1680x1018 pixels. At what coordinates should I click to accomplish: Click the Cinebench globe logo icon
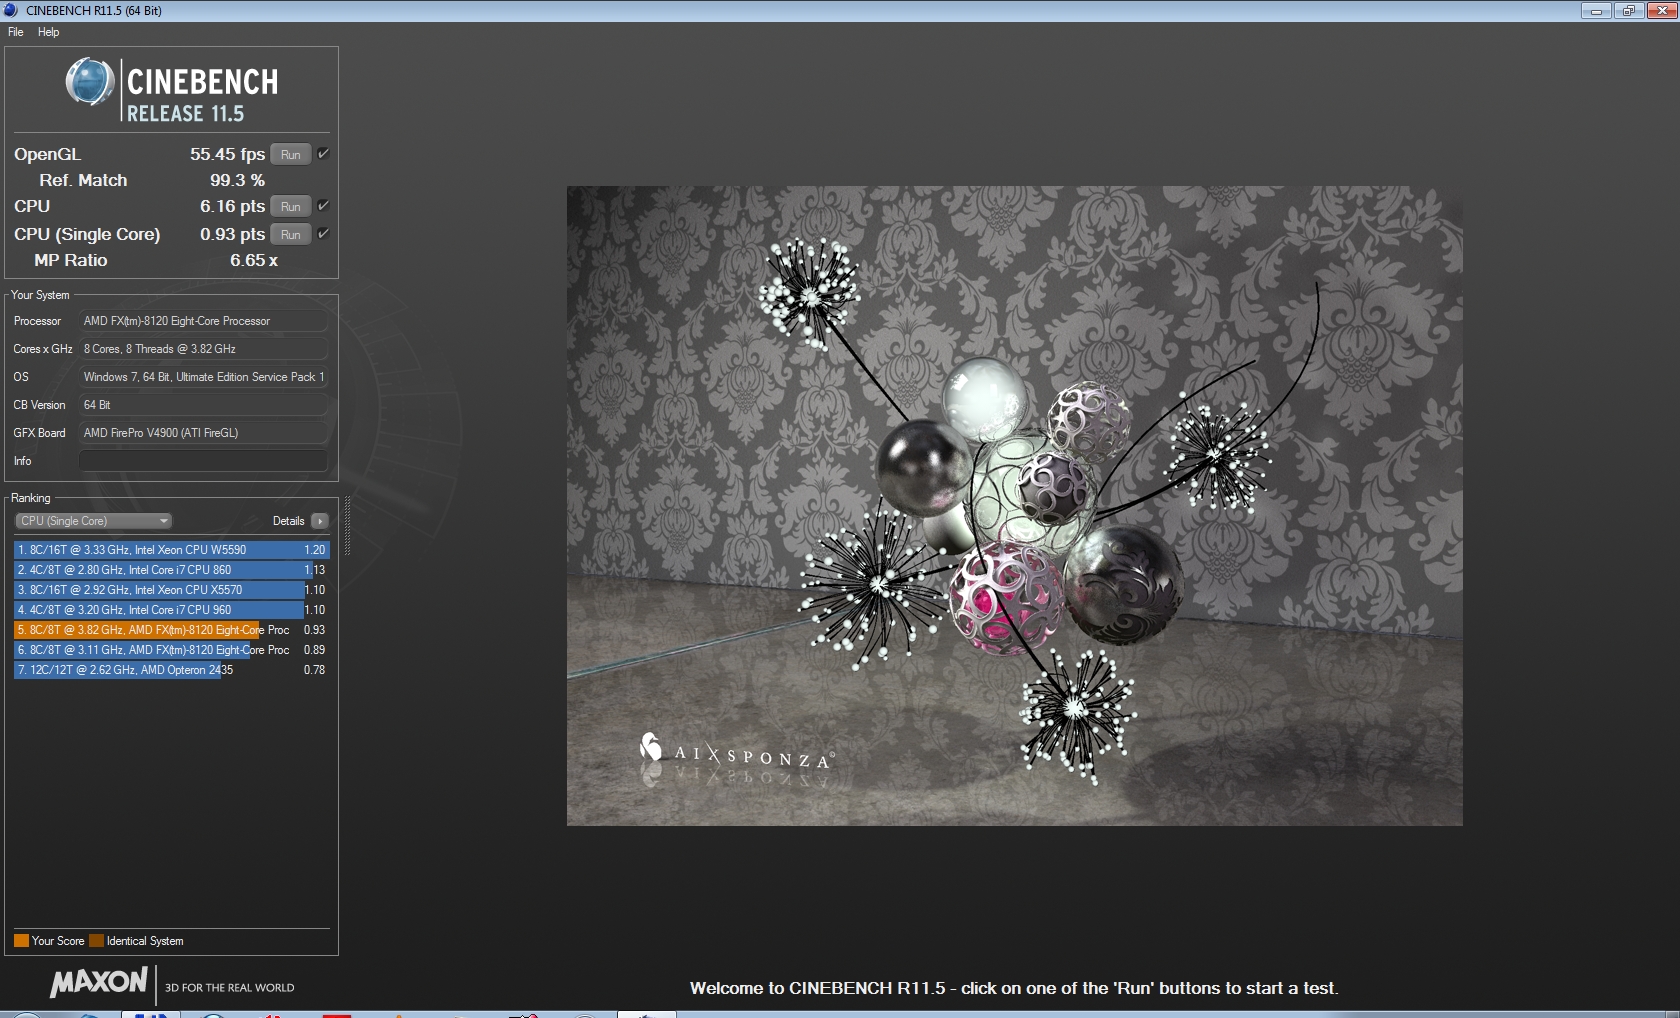tap(90, 82)
